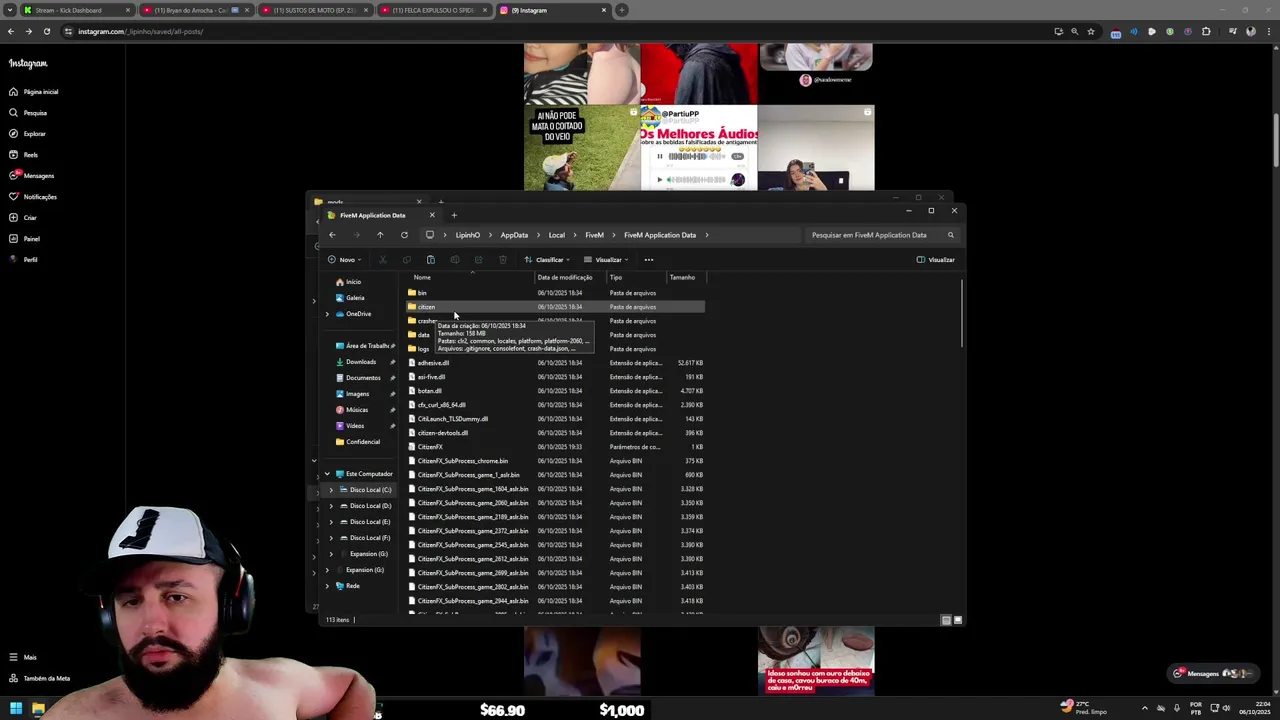
Task: Refresh the FiveM Application Data folder
Action: point(404,235)
